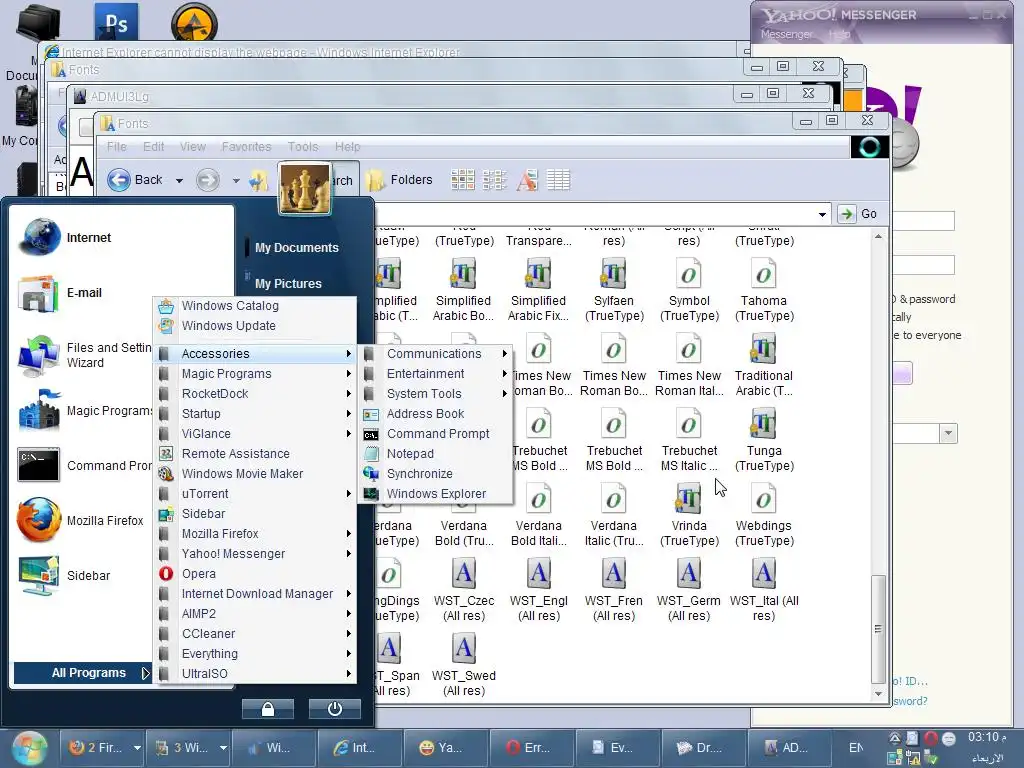
Task: Select Synchronize in Accessories
Action: 436,474
